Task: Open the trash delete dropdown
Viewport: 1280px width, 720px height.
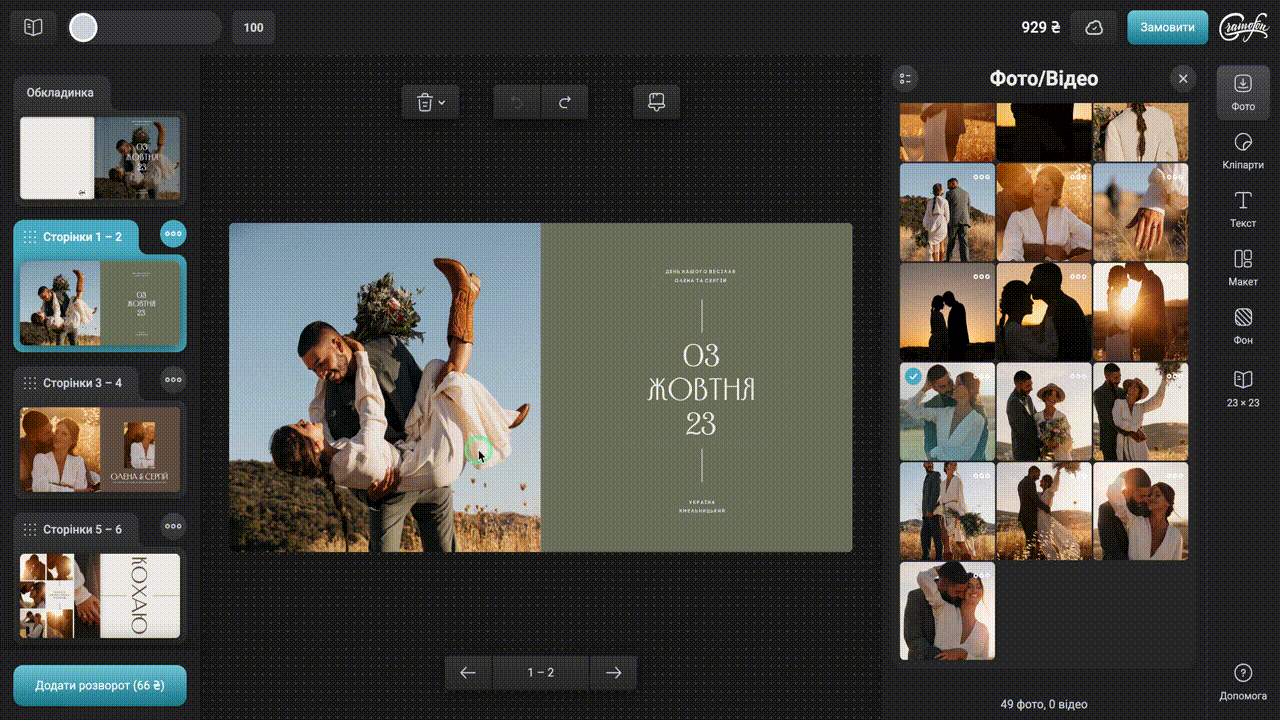Action: tap(430, 102)
